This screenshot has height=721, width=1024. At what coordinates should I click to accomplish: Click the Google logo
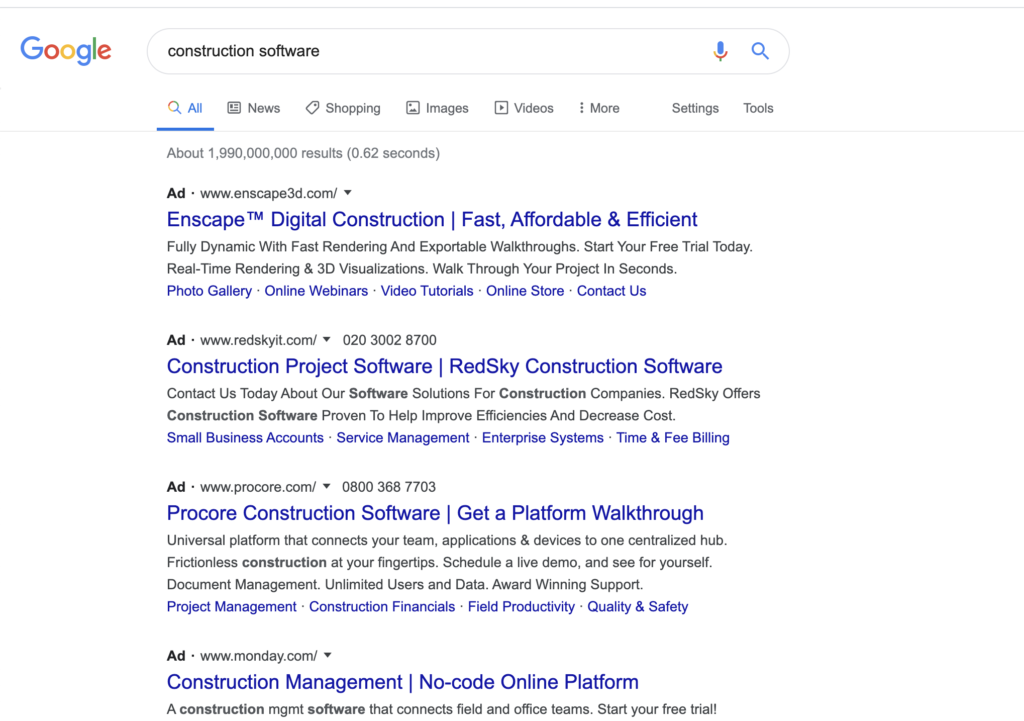tap(66, 50)
